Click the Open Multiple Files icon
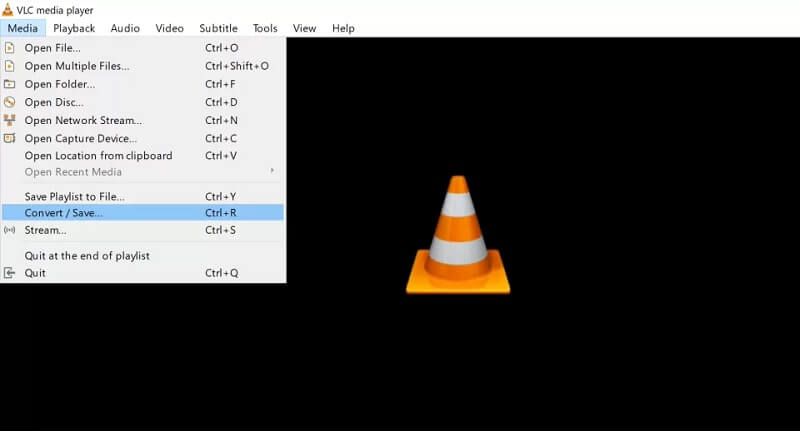This screenshot has width=800, height=431. 9,66
